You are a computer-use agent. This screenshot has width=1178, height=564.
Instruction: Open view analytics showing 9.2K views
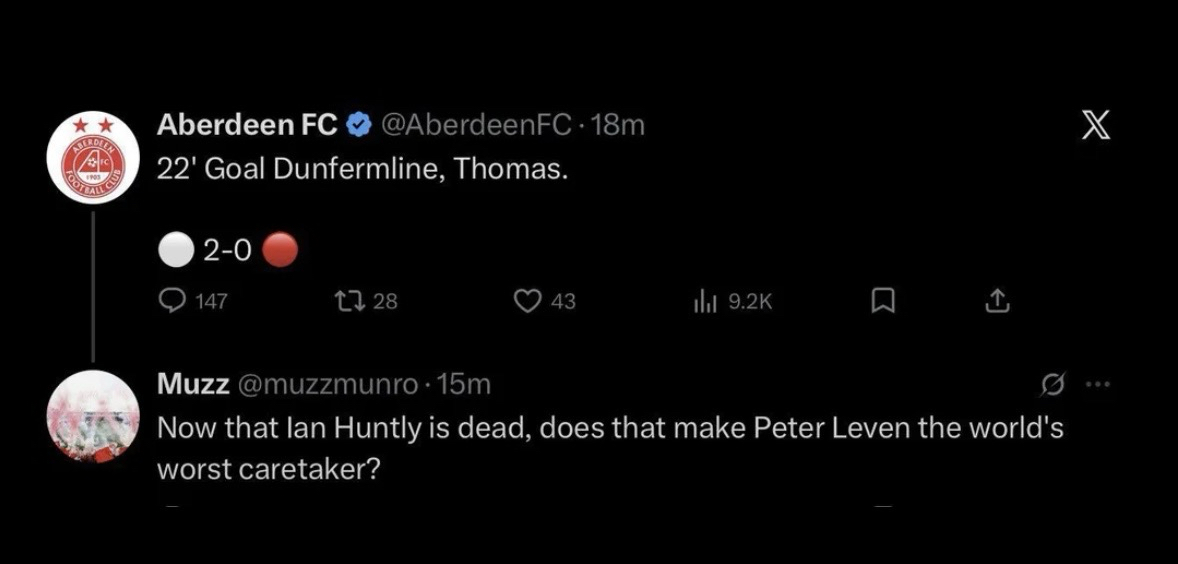tap(703, 301)
